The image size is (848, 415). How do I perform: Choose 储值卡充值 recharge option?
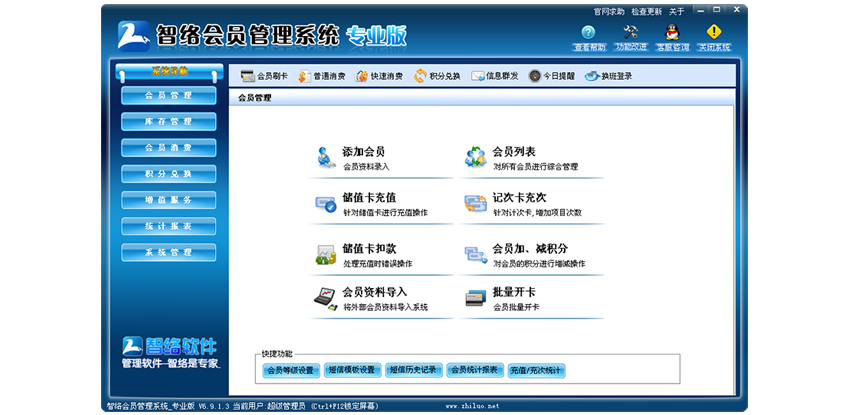[x=381, y=205]
